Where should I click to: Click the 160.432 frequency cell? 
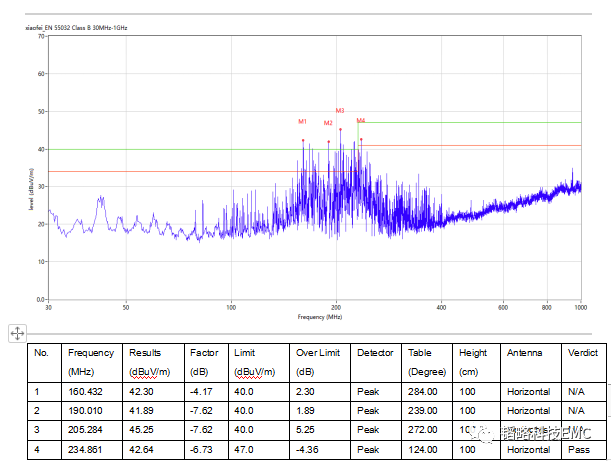(86, 392)
